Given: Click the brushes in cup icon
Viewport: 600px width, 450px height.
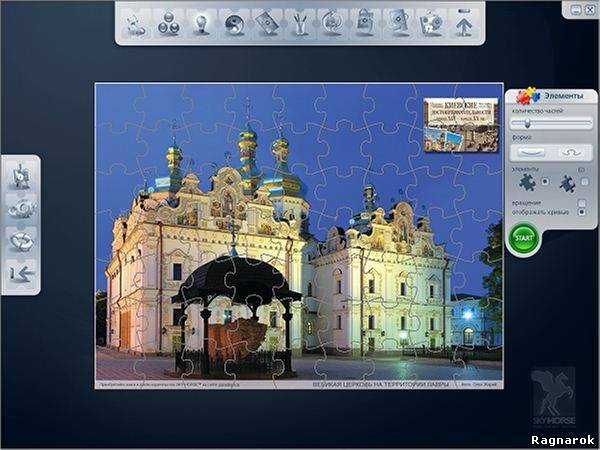Looking at the screenshot, I should (x=299, y=23).
